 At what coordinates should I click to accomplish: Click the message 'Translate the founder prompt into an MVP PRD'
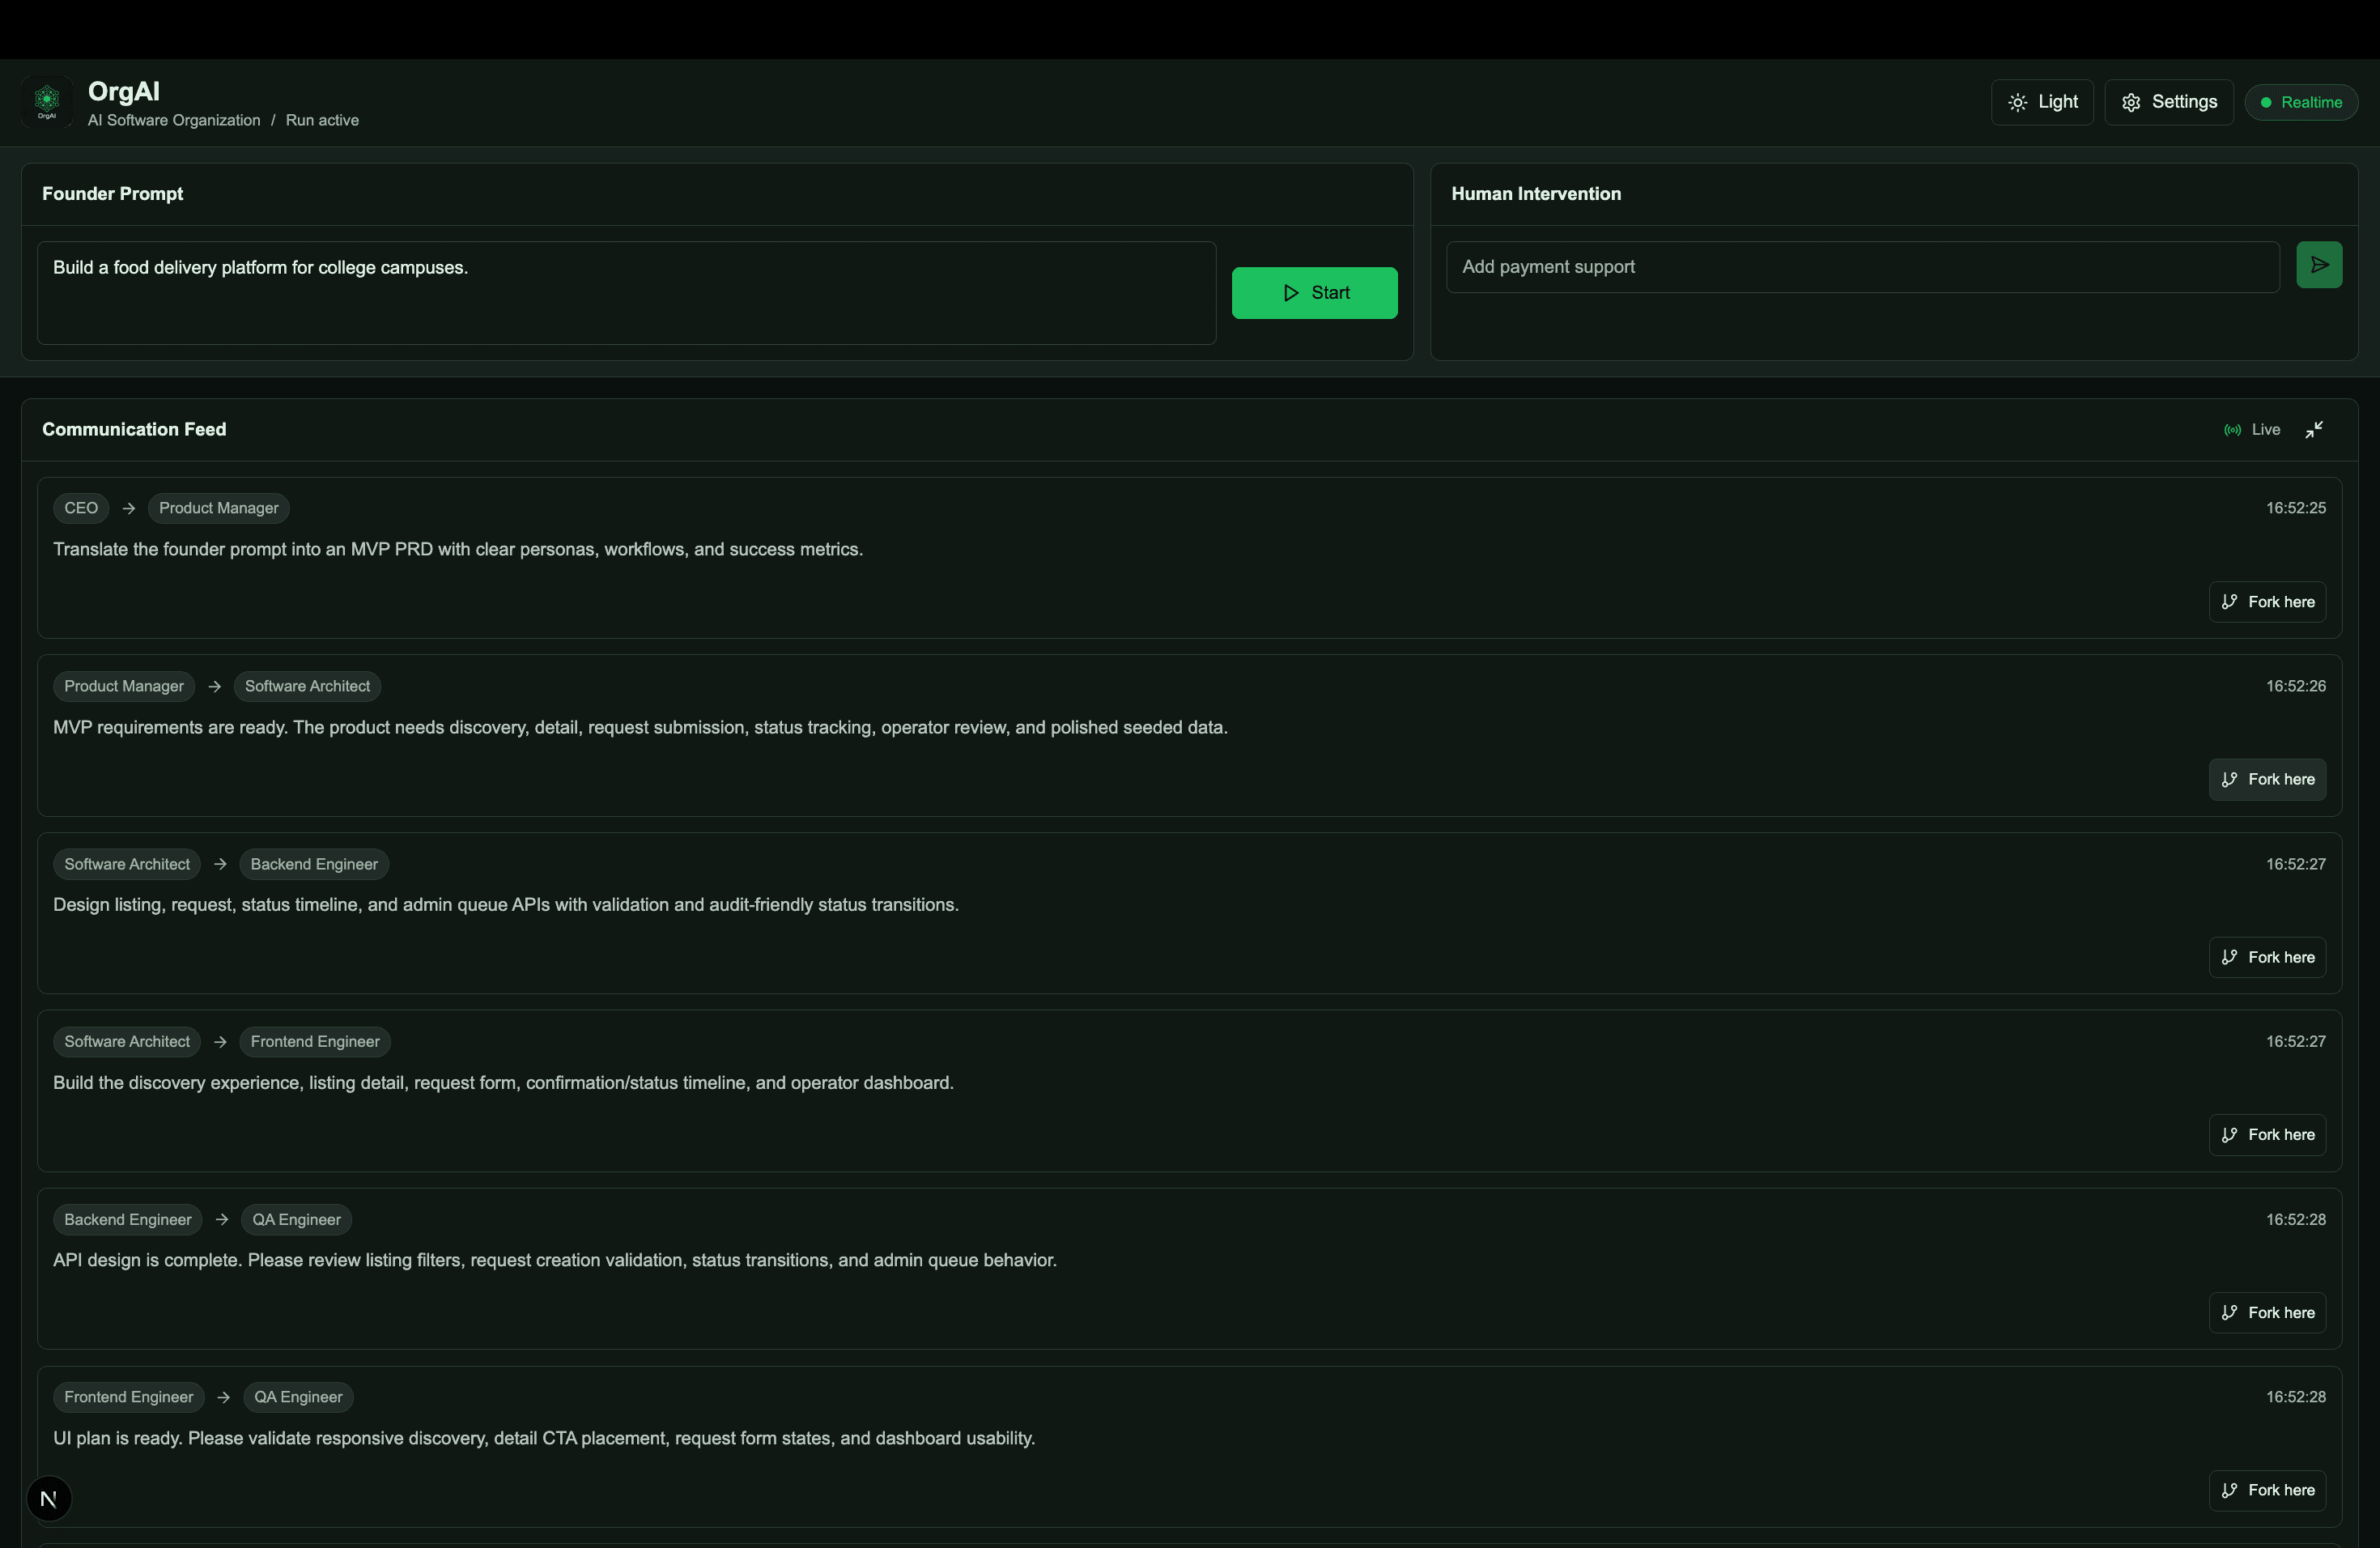(x=458, y=549)
